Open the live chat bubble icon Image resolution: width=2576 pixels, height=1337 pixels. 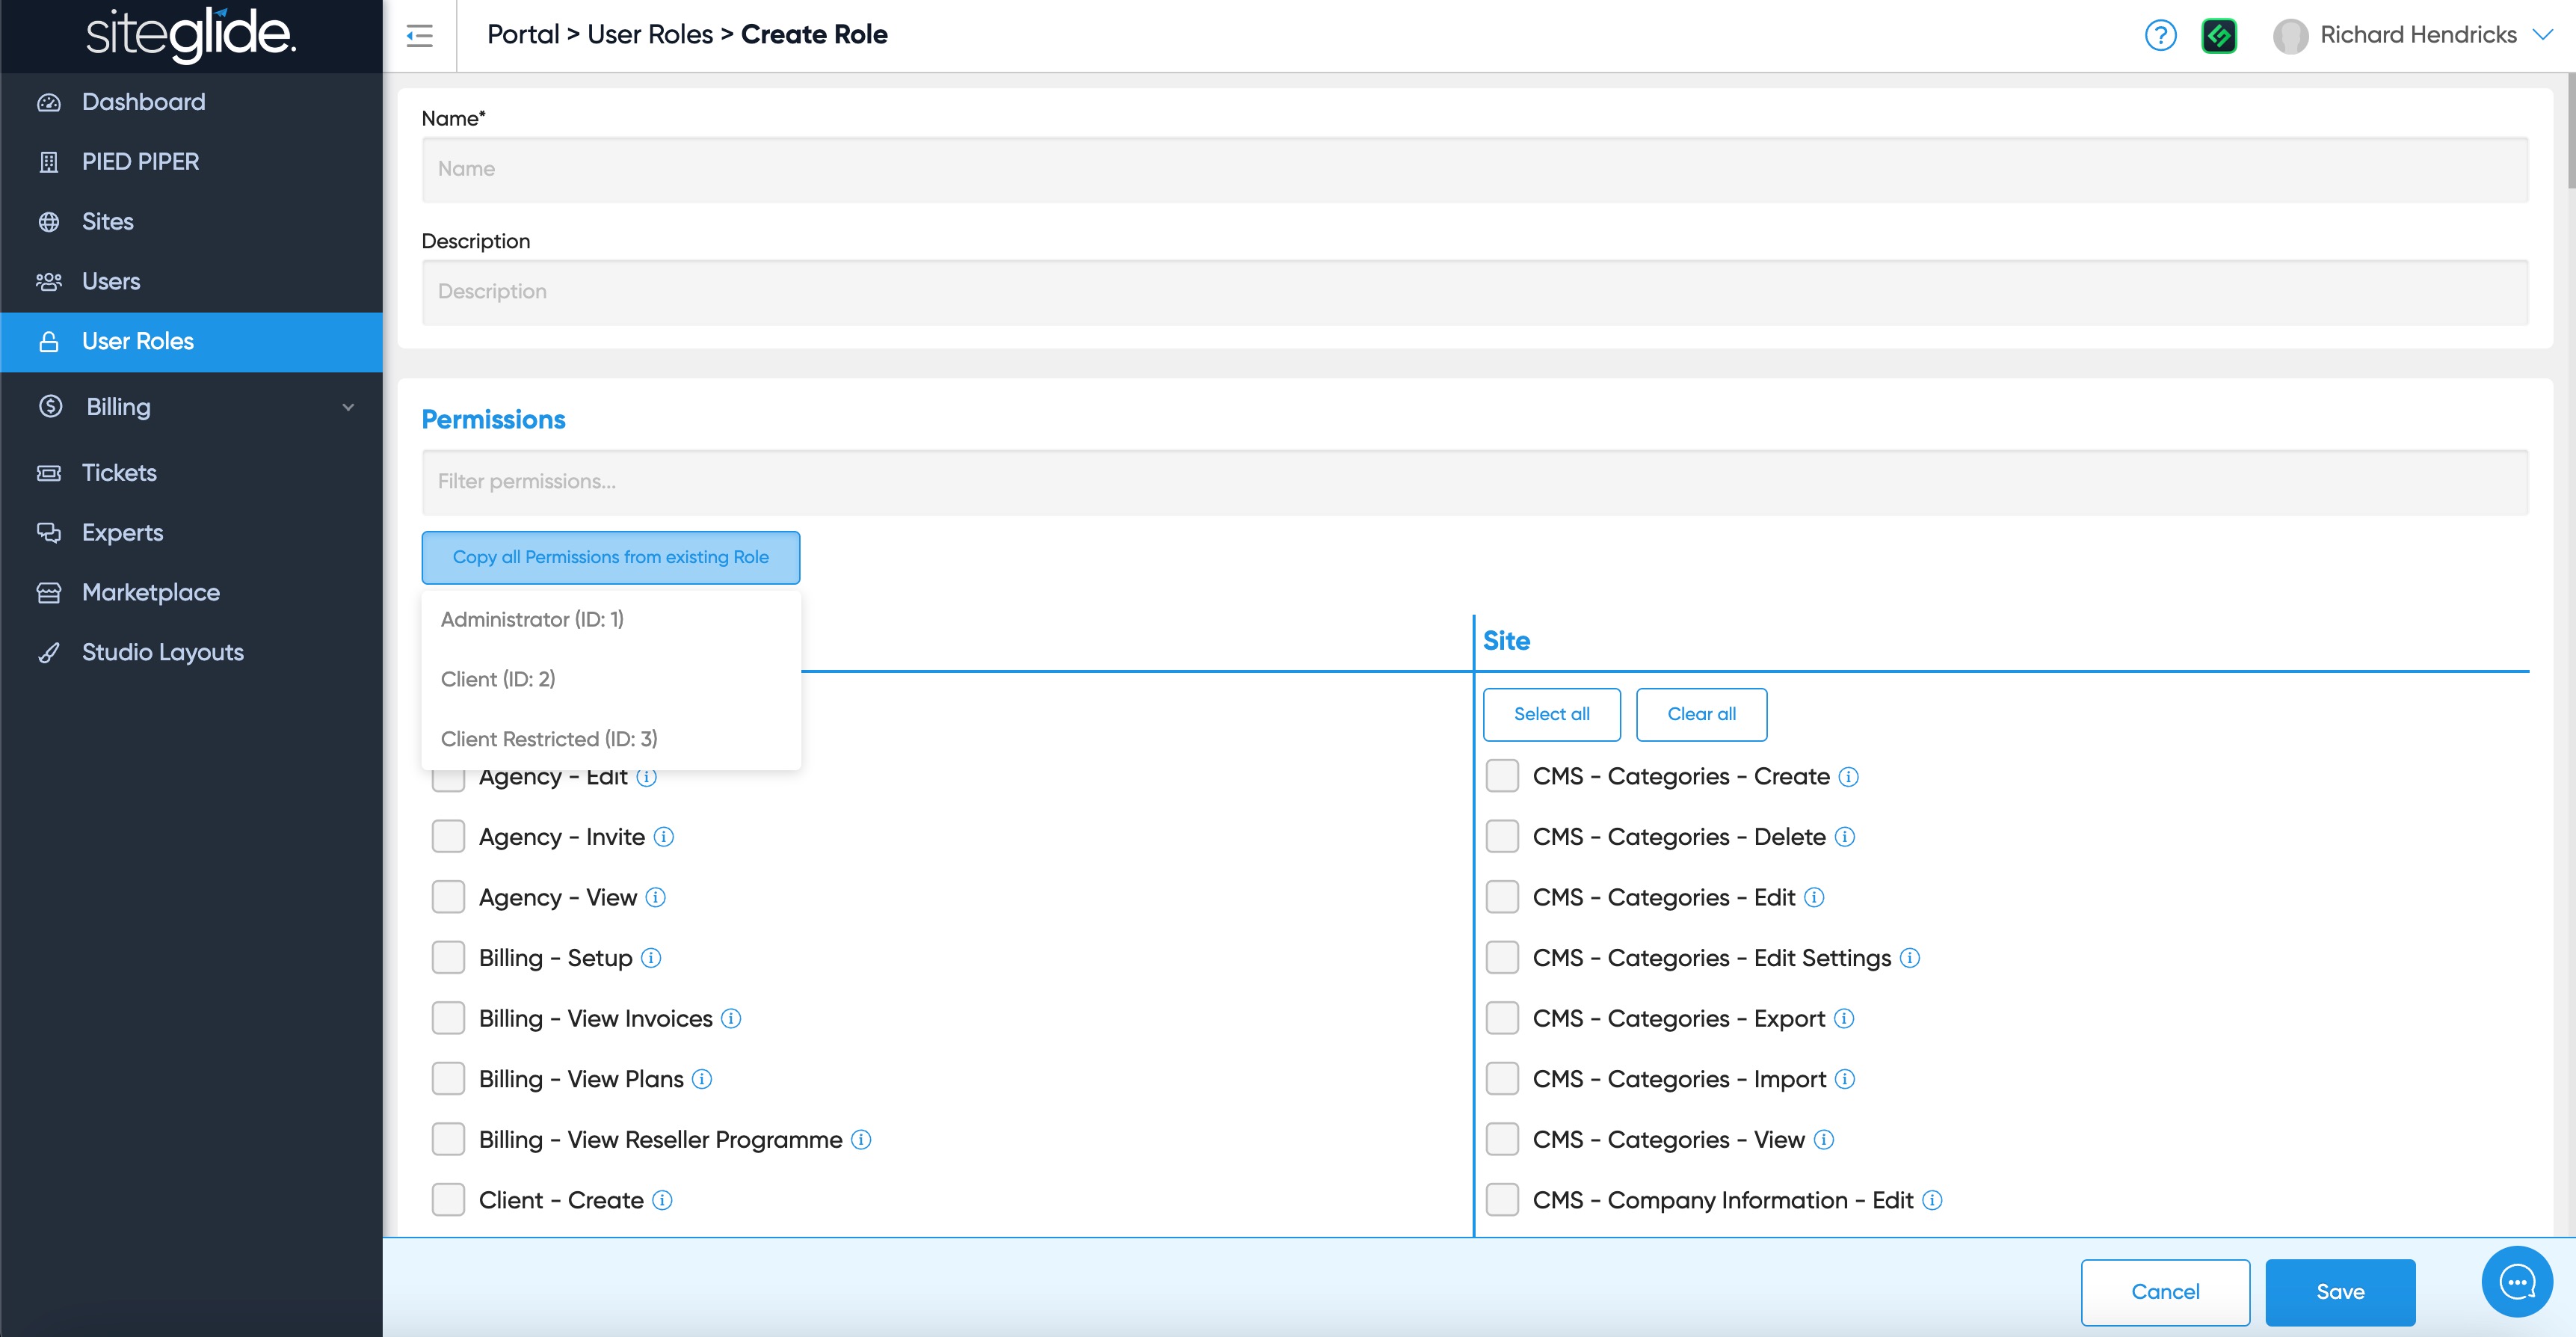pyautogui.click(x=2516, y=1281)
